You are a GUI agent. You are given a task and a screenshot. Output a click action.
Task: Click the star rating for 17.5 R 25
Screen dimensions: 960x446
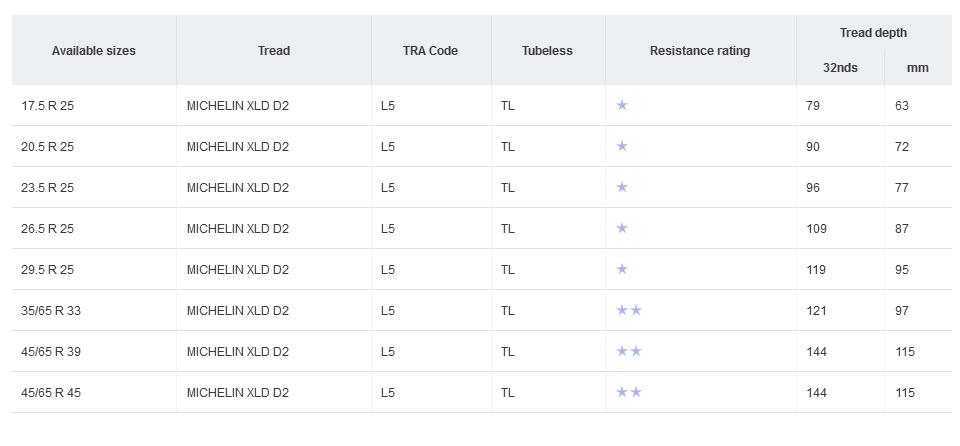pos(622,105)
